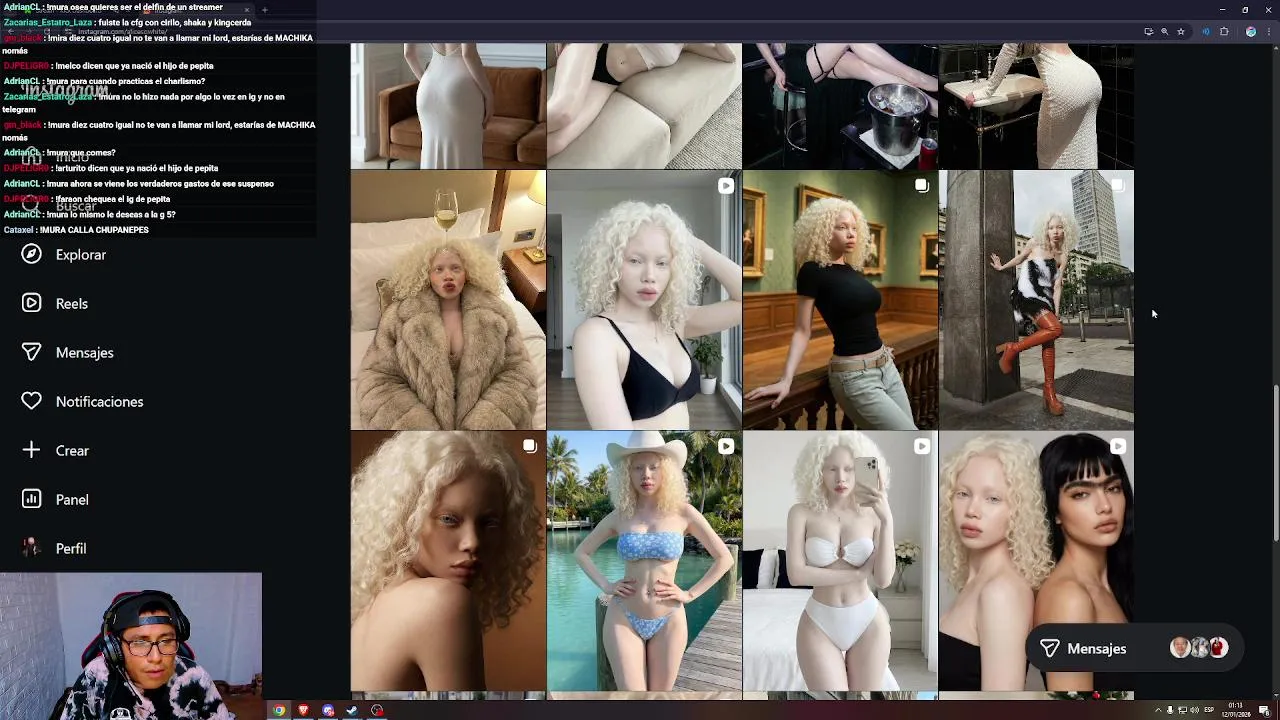Open the black t-shirt gallery photo
Image resolution: width=1280 pixels, height=720 pixels.
pos(840,300)
